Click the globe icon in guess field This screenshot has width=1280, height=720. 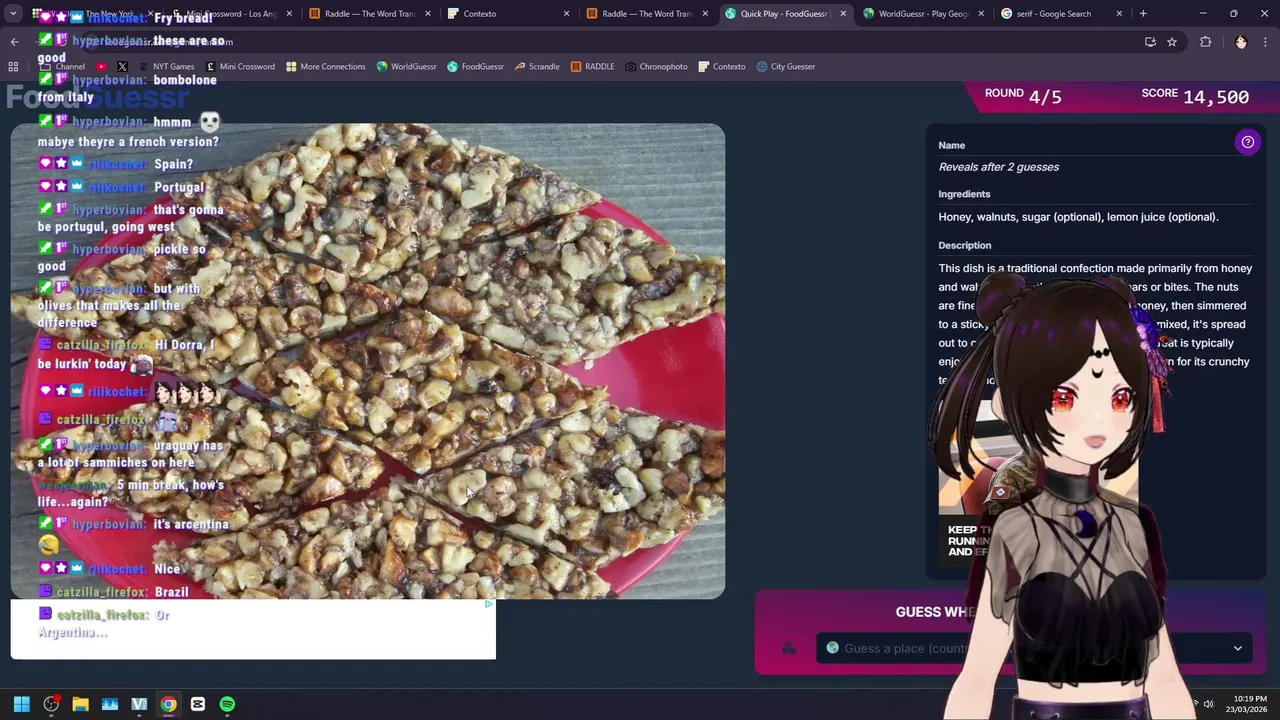pos(832,648)
